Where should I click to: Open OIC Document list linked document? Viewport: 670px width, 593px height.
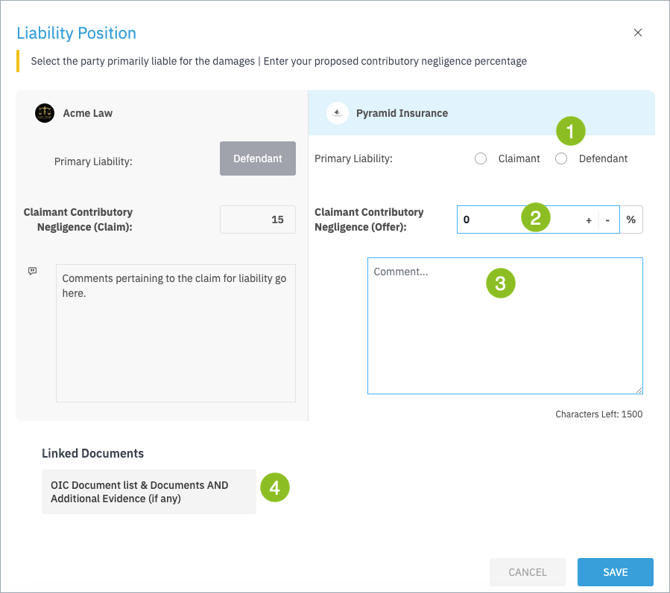click(x=149, y=492)
